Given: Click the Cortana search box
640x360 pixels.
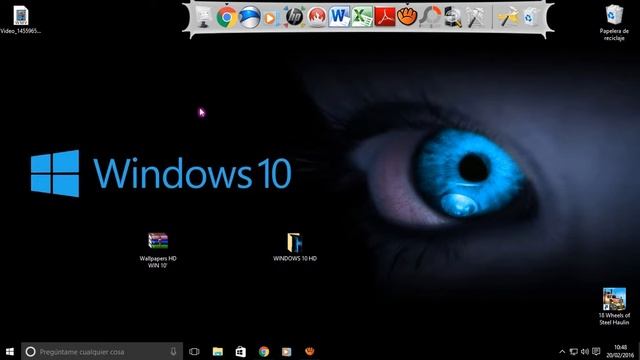Looking at the screenshot, I should (102, 351).
